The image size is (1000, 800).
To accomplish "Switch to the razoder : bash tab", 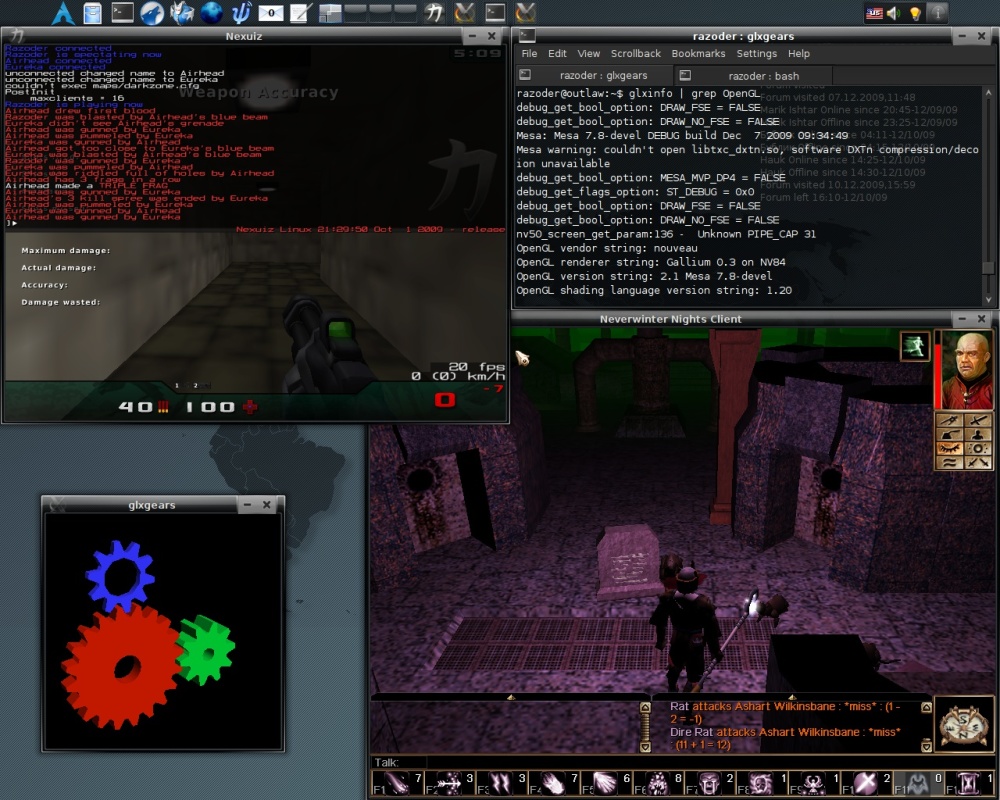I will (x=753, y=76).
